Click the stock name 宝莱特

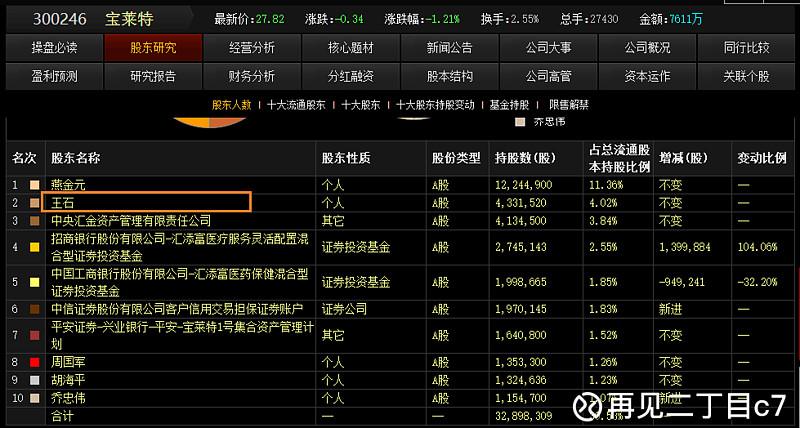click(129, 19)
